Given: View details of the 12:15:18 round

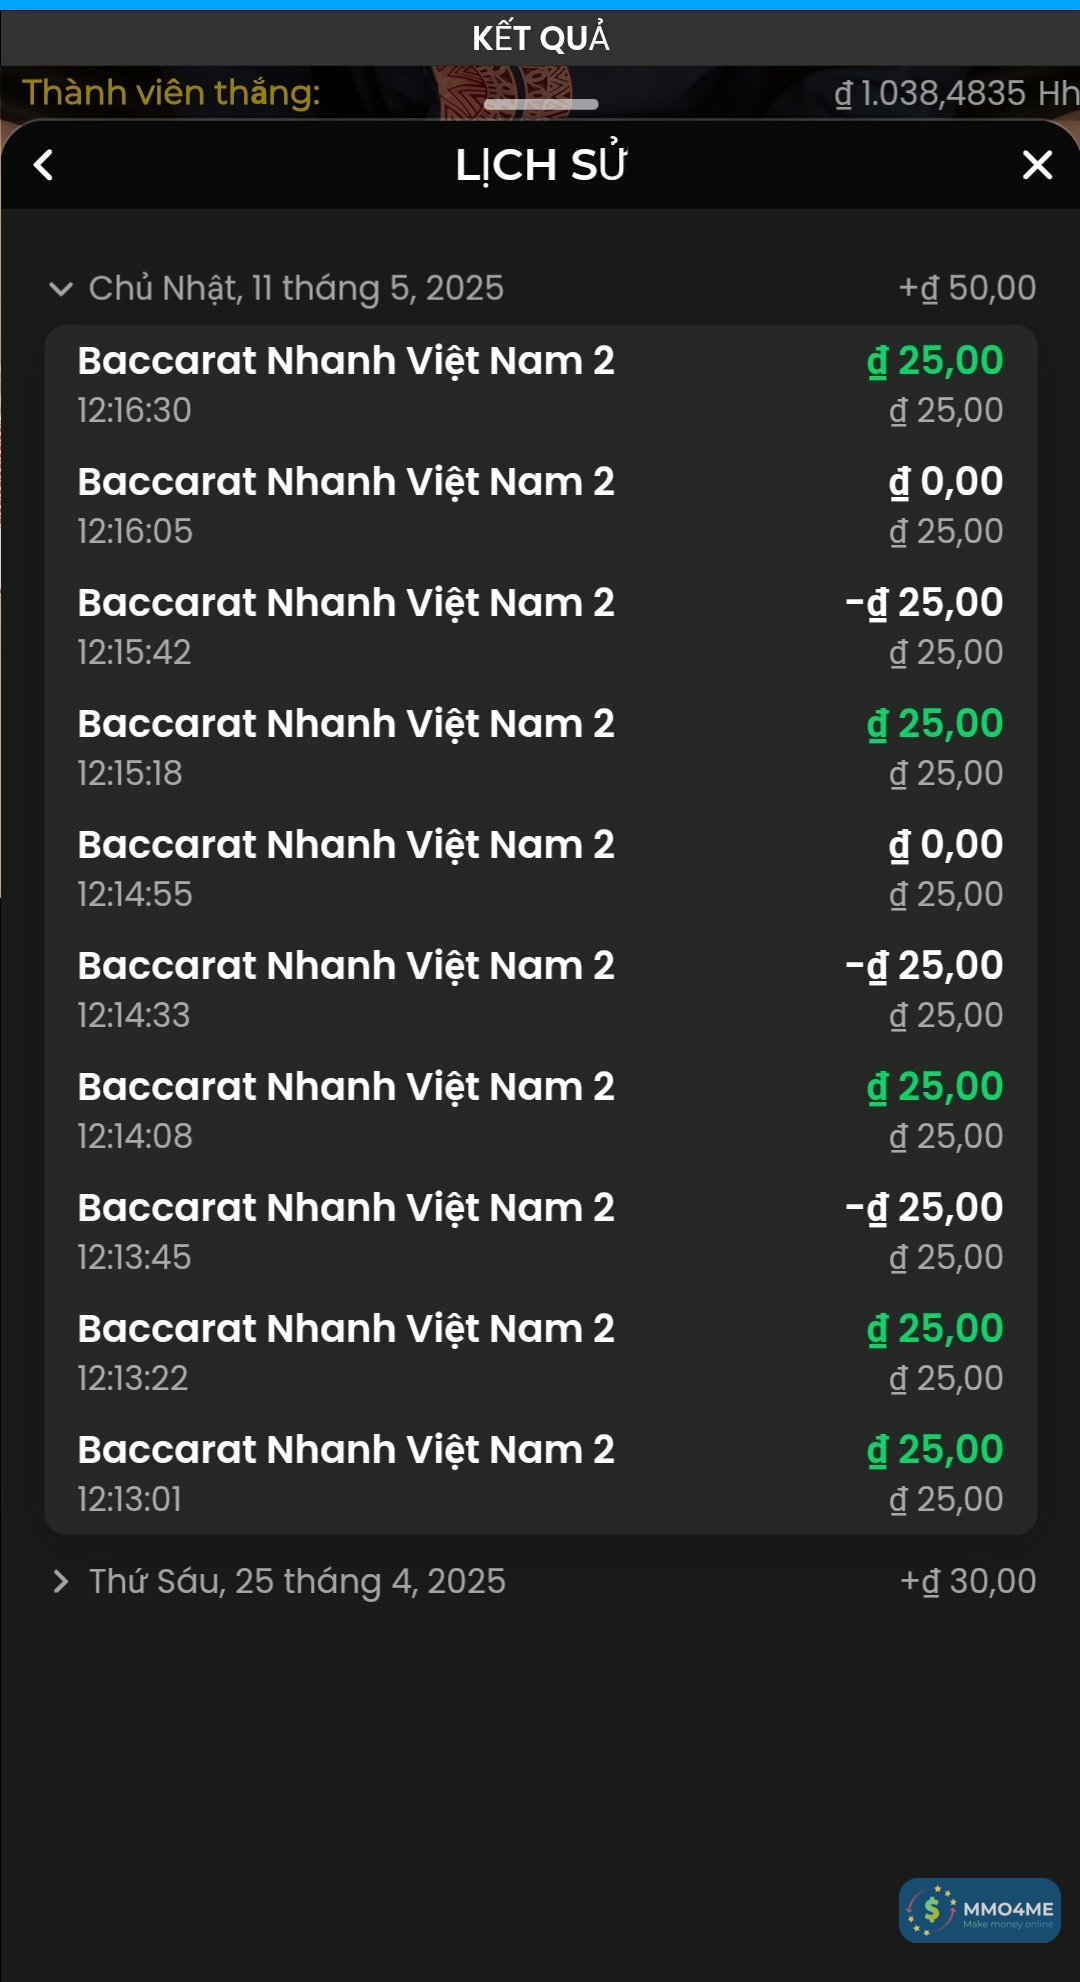Looking at the screenshot, I should coord(540,748).
